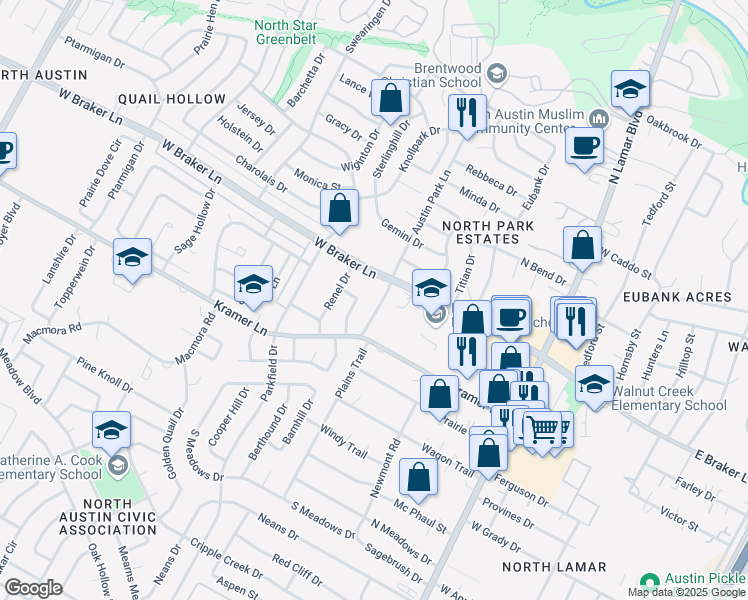Select the school marker on W Braker Ln near Titian Dr
Screen dimensions: 748x600
coord(431,290)
